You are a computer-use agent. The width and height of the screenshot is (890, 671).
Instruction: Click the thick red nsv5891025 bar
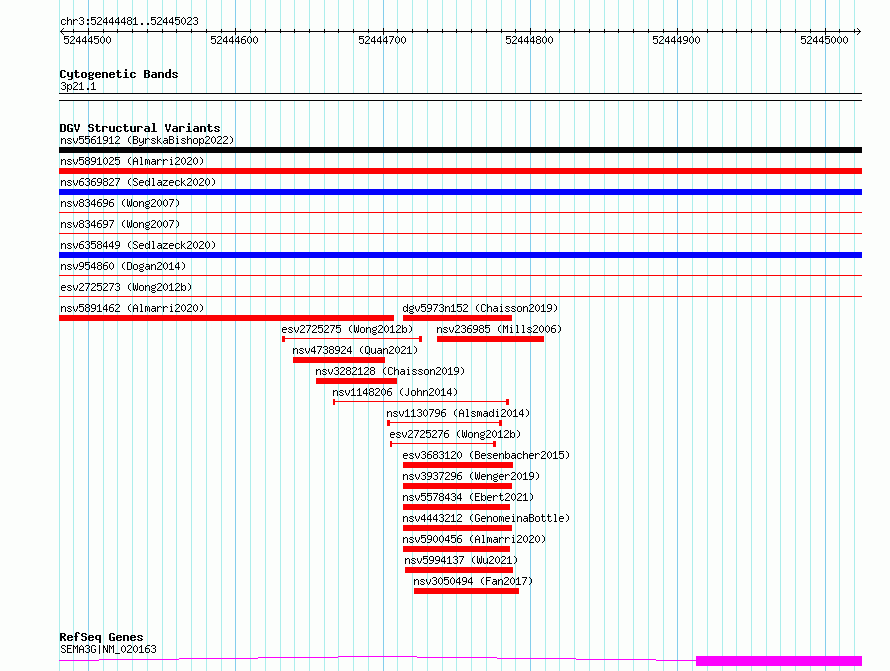pyautogui.click(x=460, y=171)
